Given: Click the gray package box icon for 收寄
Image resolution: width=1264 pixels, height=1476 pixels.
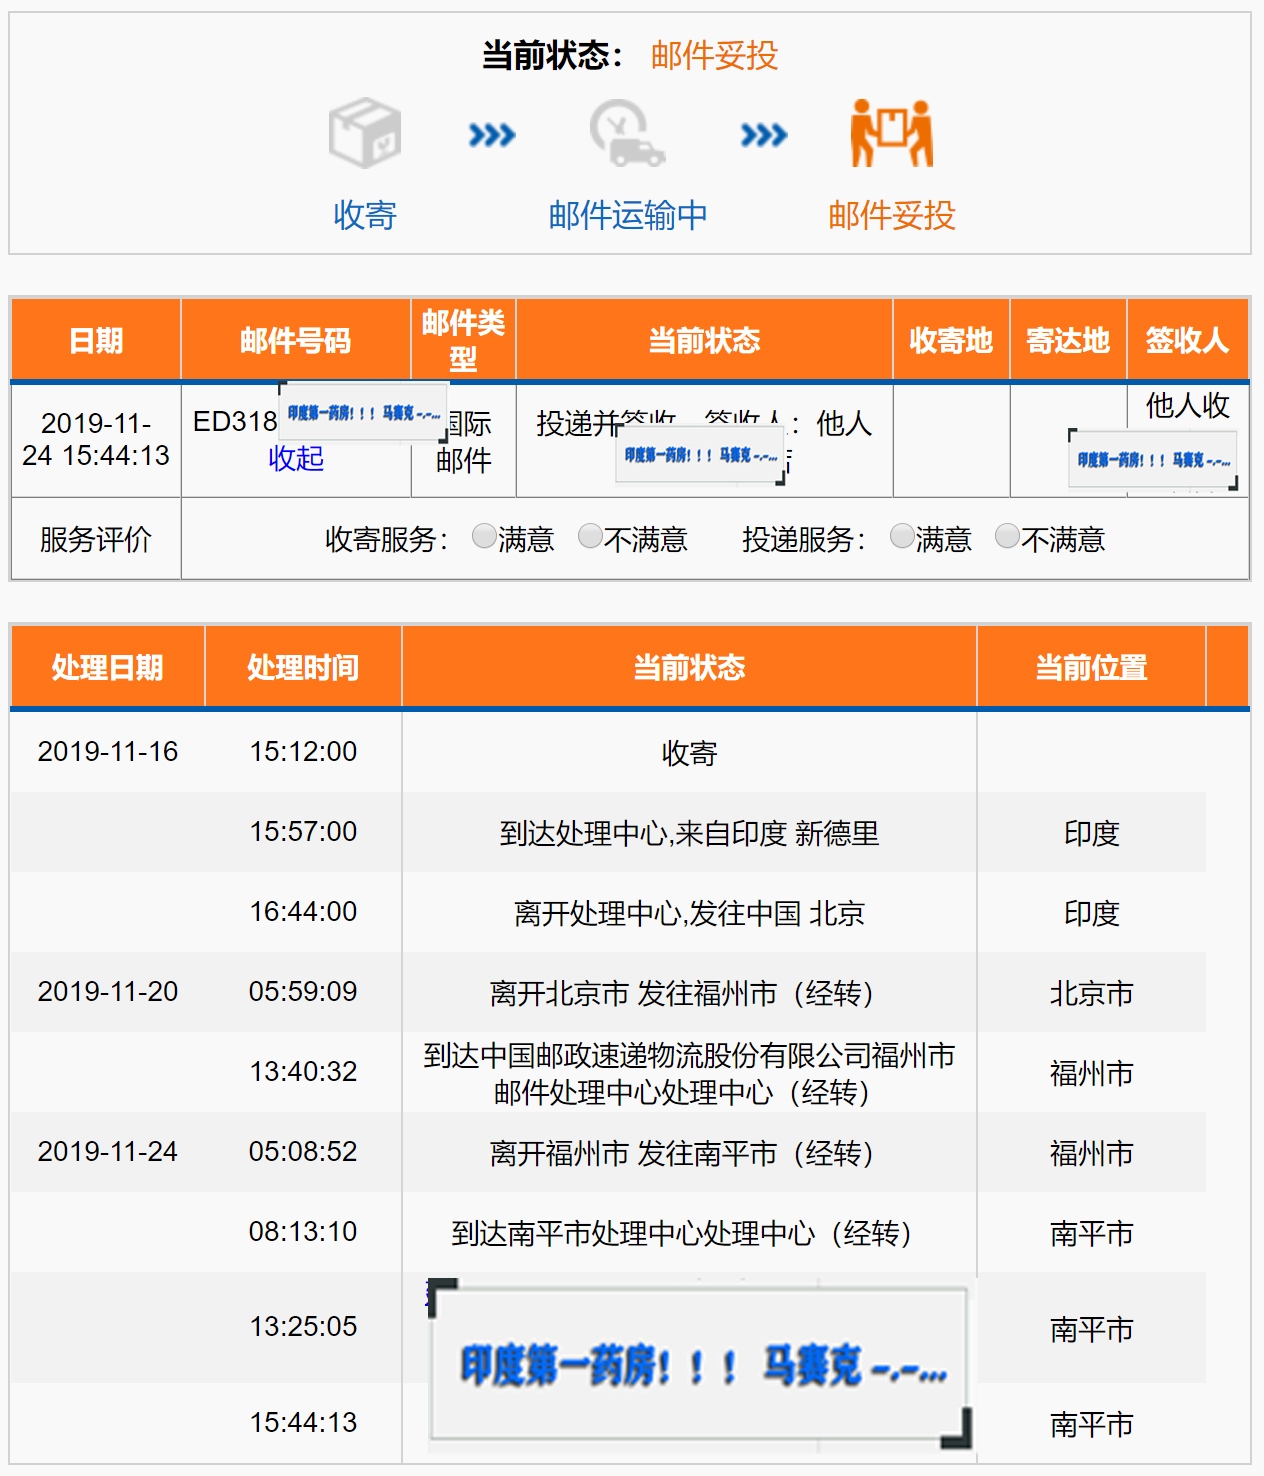Looking at the screenshot, I should pos(365,133).
